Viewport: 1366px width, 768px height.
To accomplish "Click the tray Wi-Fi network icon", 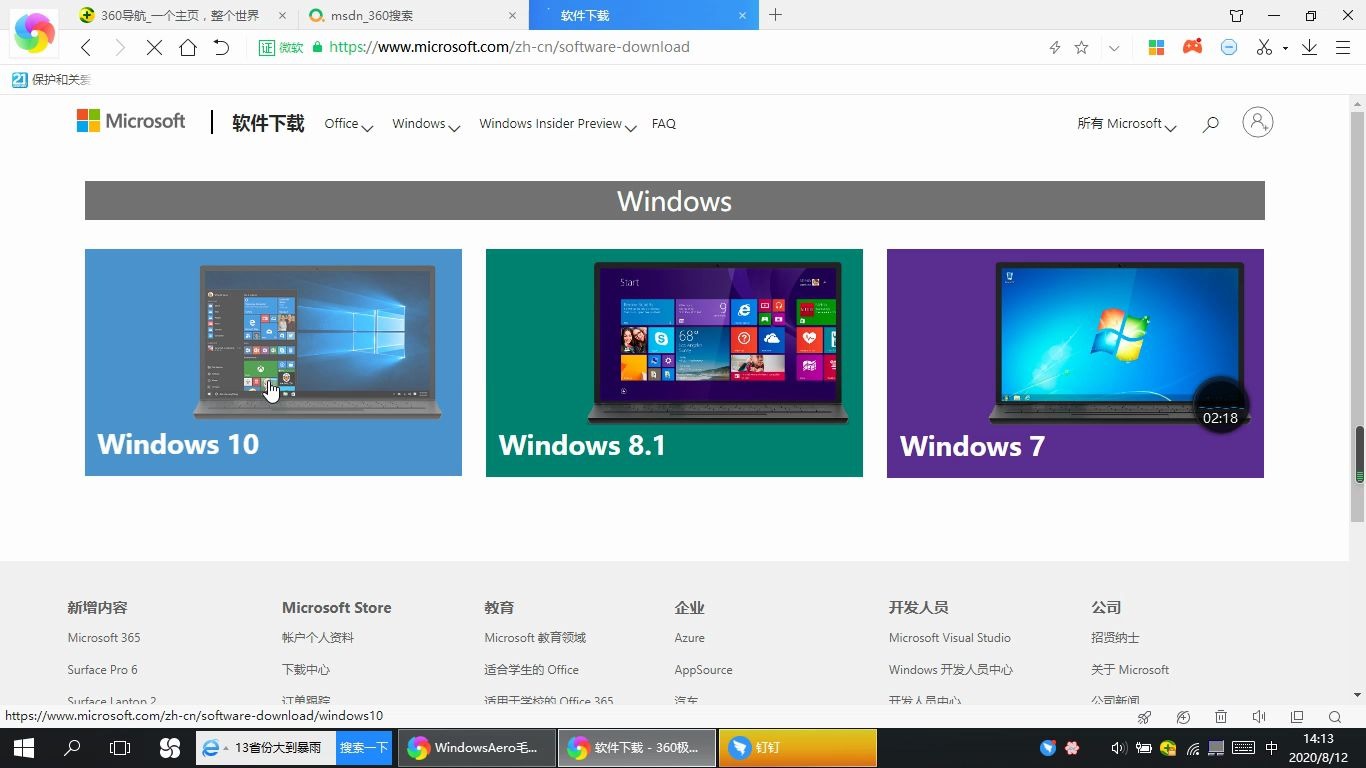I will pos(1193,748).
